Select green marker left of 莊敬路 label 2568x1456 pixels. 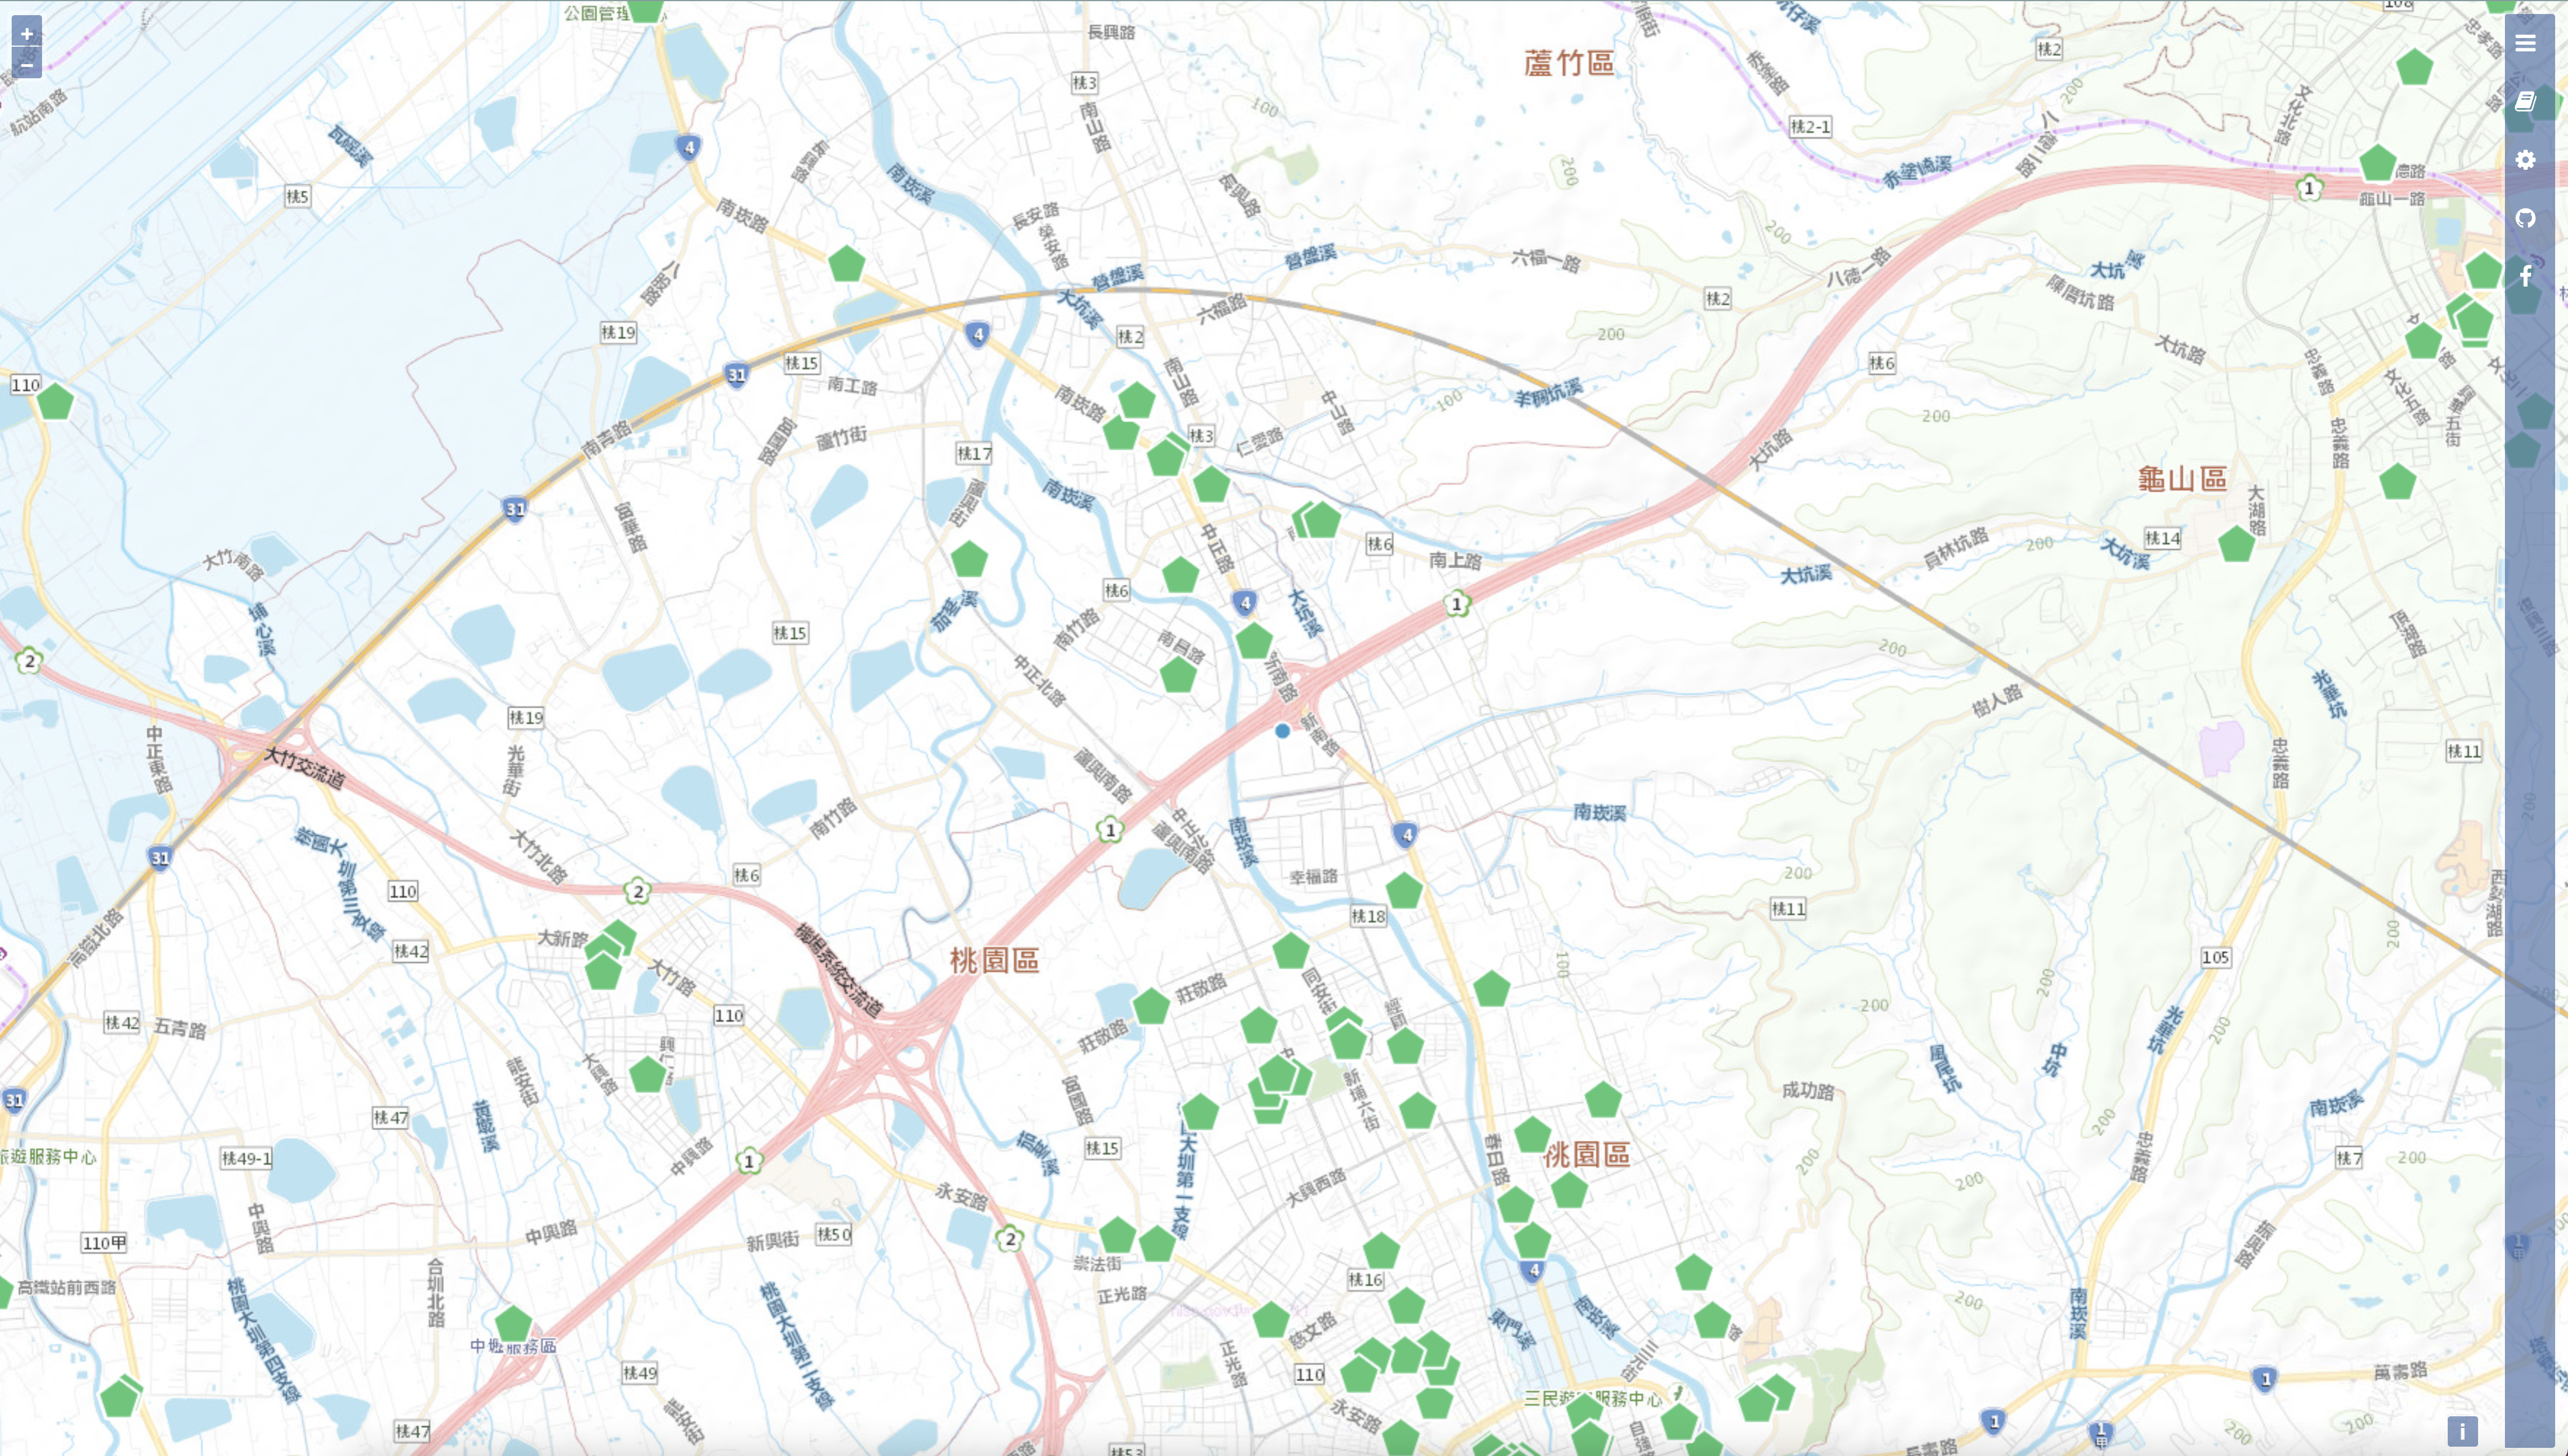coord(1151,1006)
